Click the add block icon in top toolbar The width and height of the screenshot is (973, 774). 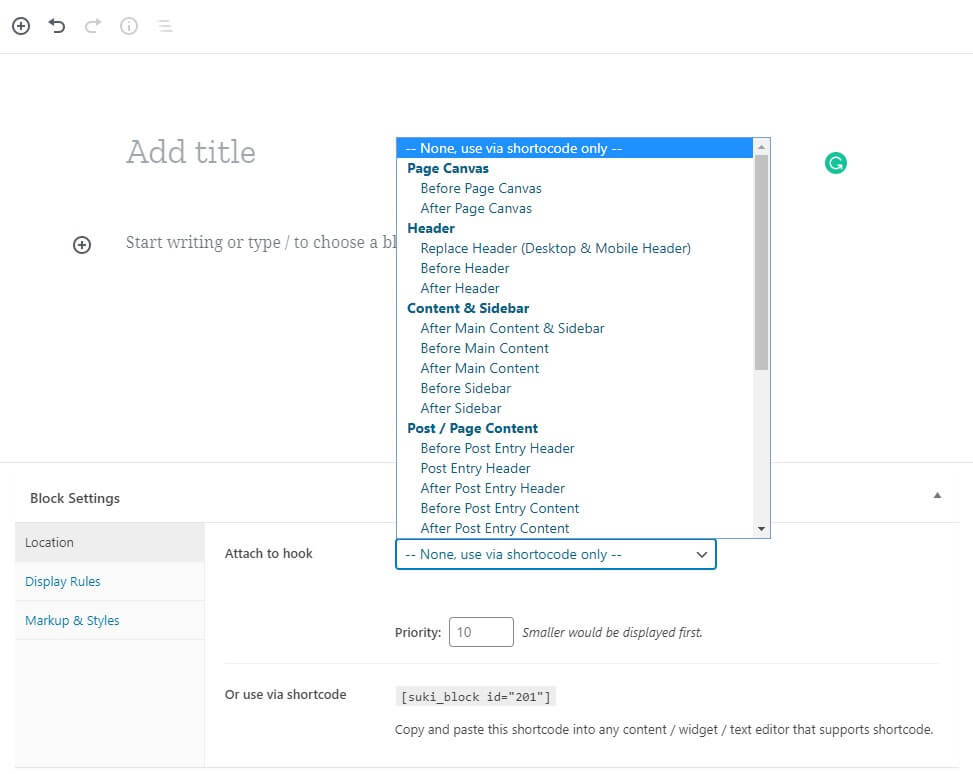pyautogui.click(x=21, y=26)
